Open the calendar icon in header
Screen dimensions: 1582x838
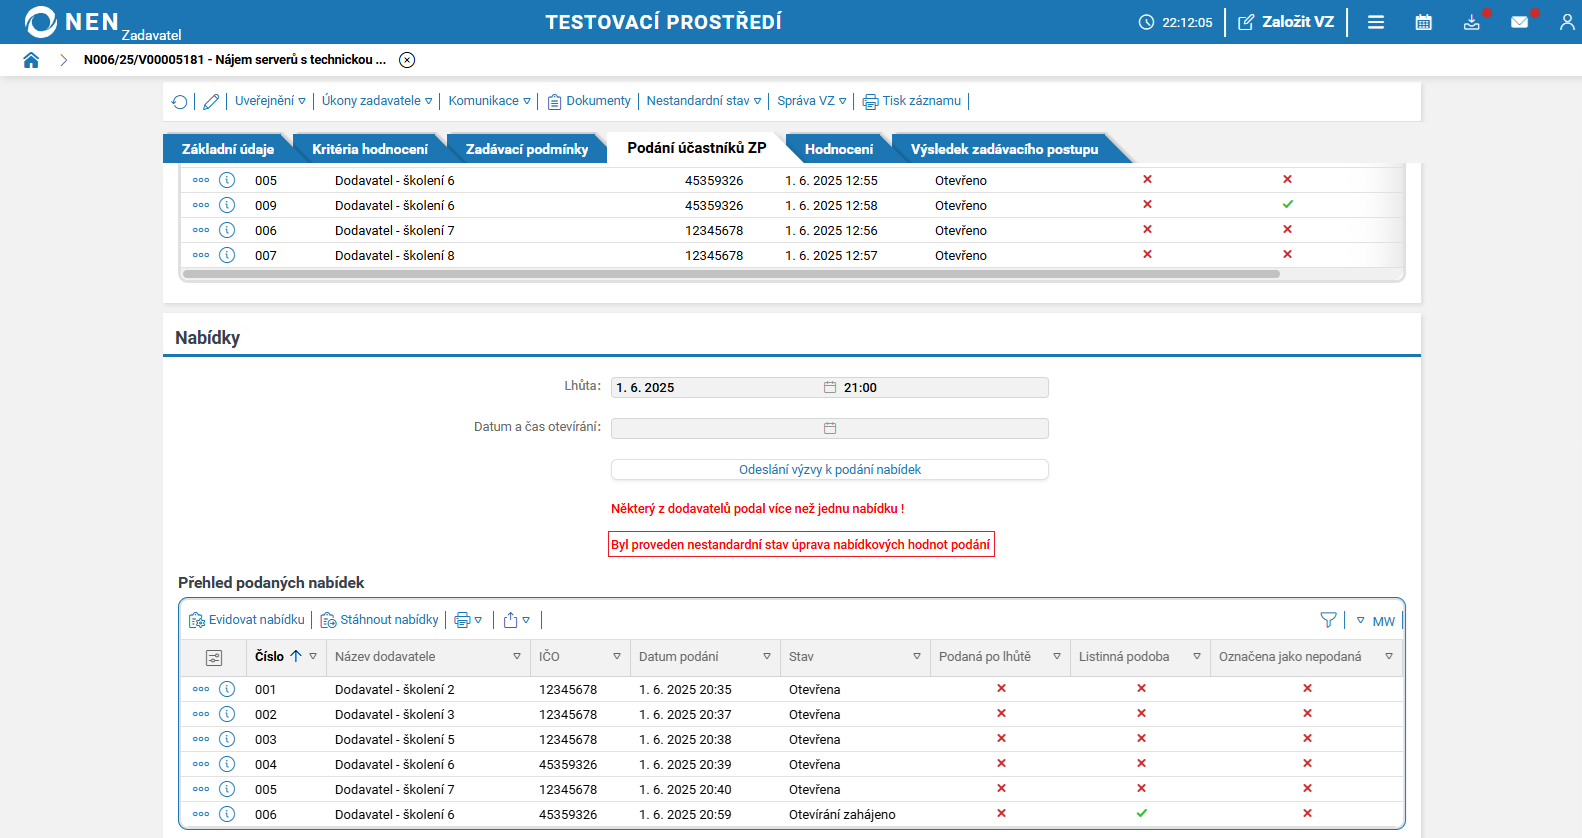point(1423,22)
